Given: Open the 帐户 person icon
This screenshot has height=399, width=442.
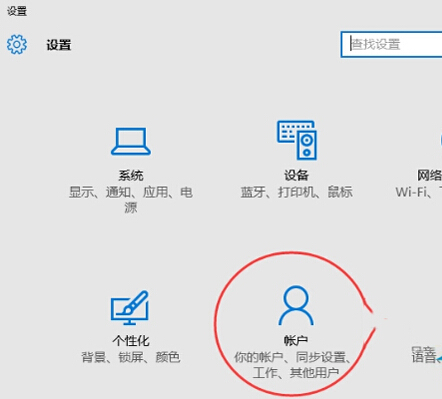Looking at the screenshot, I should (x=296, y=305).
